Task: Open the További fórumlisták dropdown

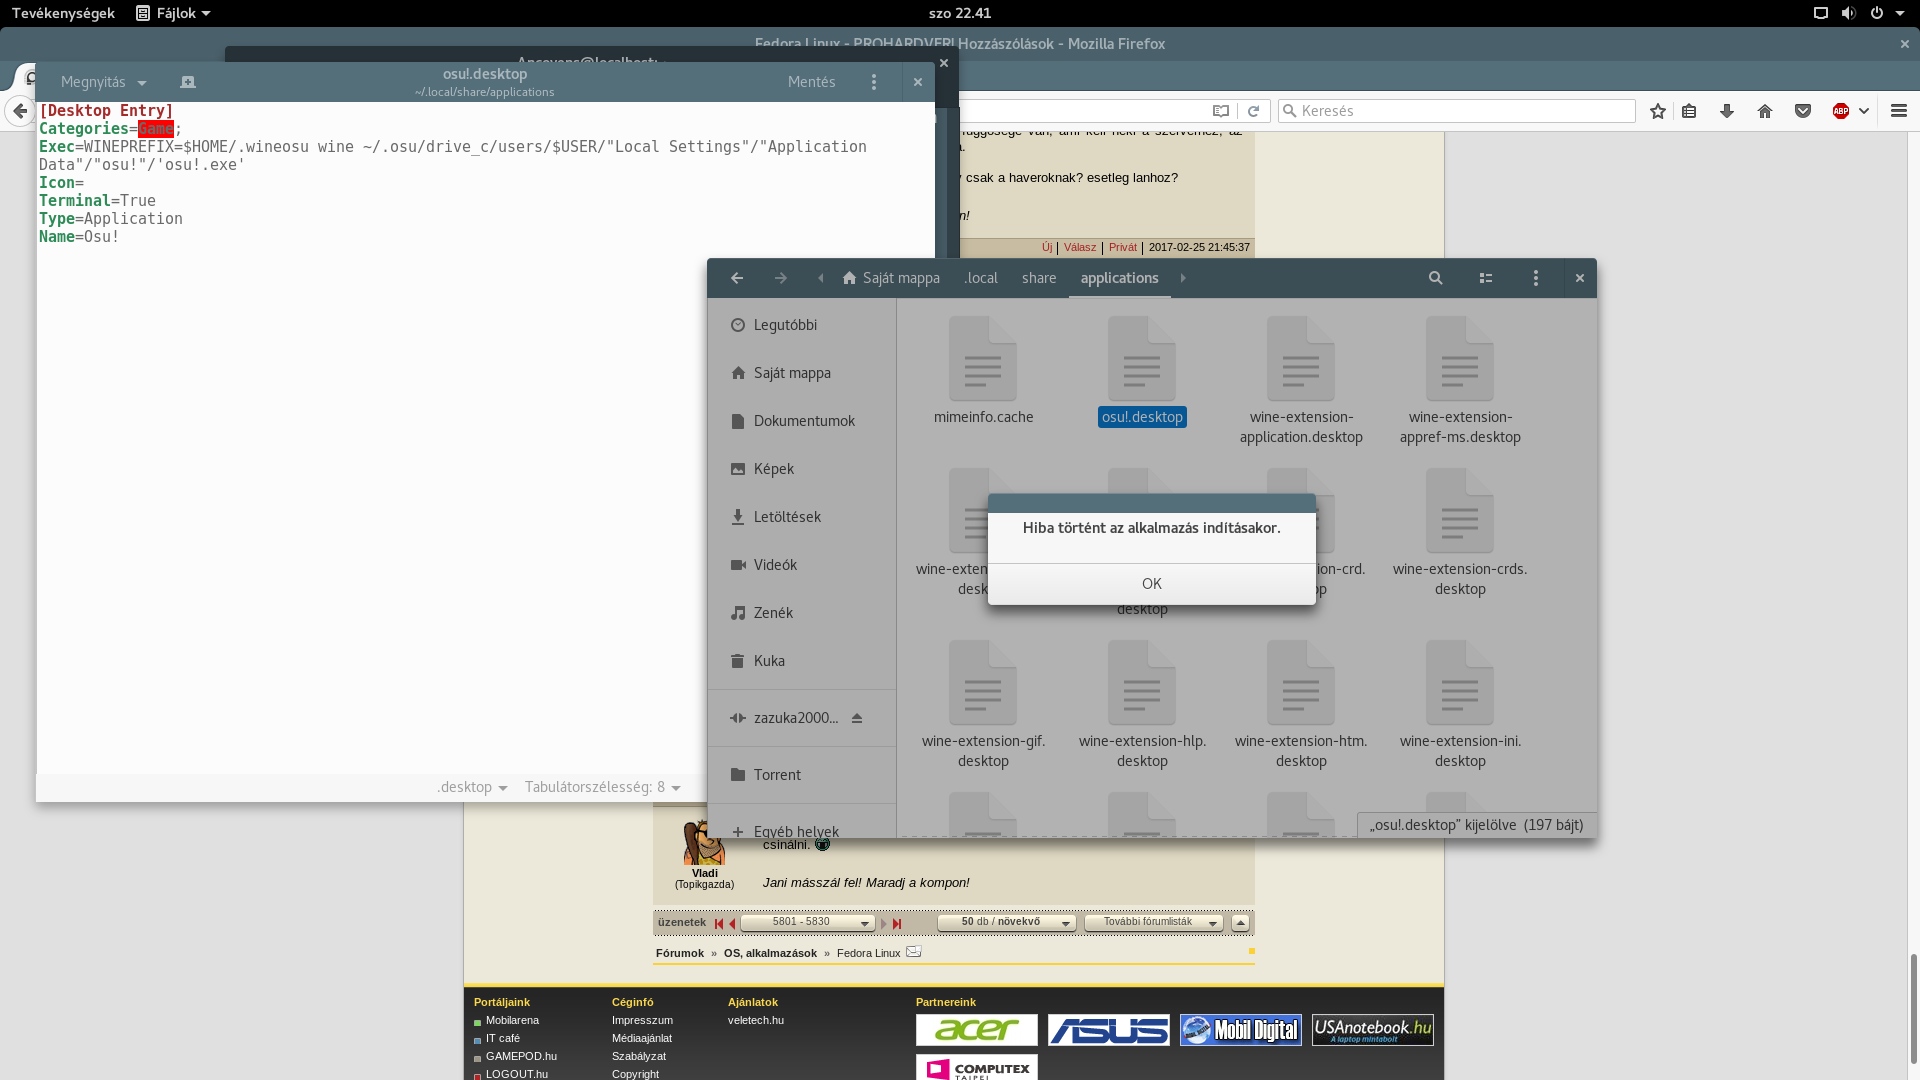Action: [x=1154, y=923]
